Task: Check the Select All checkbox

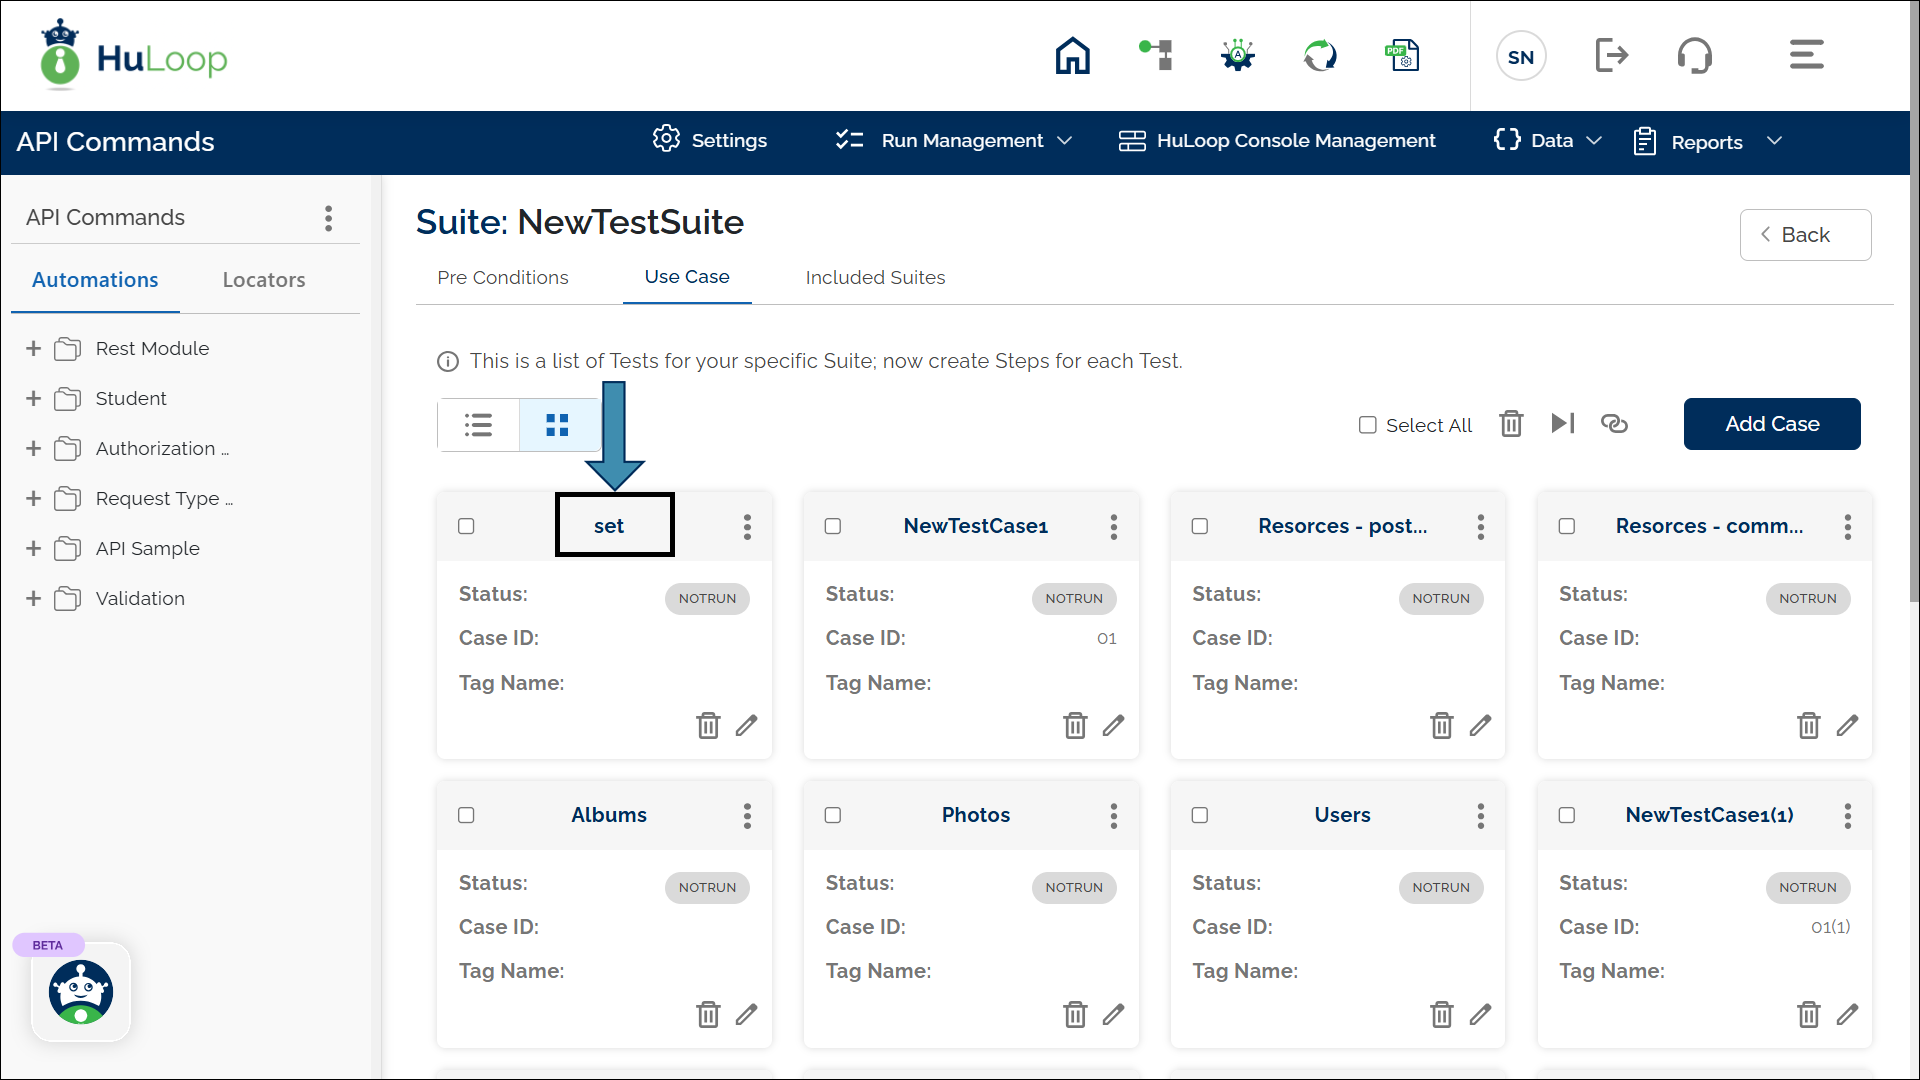Action: pyautogui.click(x=1367, y=425)
